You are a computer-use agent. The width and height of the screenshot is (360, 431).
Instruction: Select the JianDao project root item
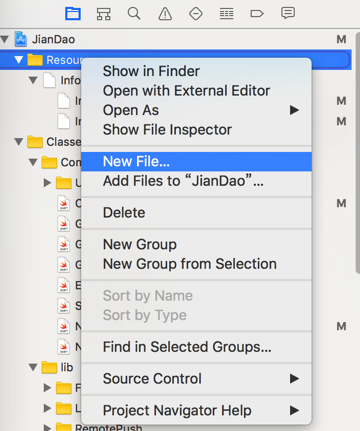[x=53, y=39]
